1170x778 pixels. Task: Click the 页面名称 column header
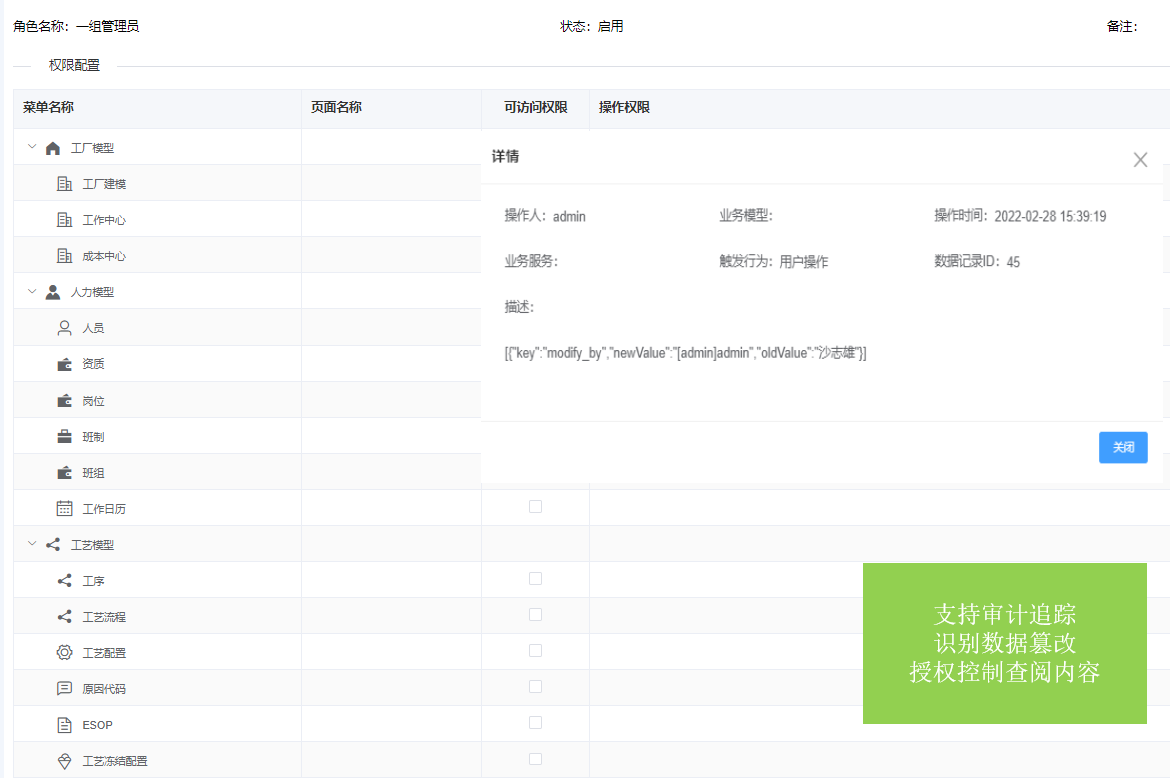pos(336,107)
